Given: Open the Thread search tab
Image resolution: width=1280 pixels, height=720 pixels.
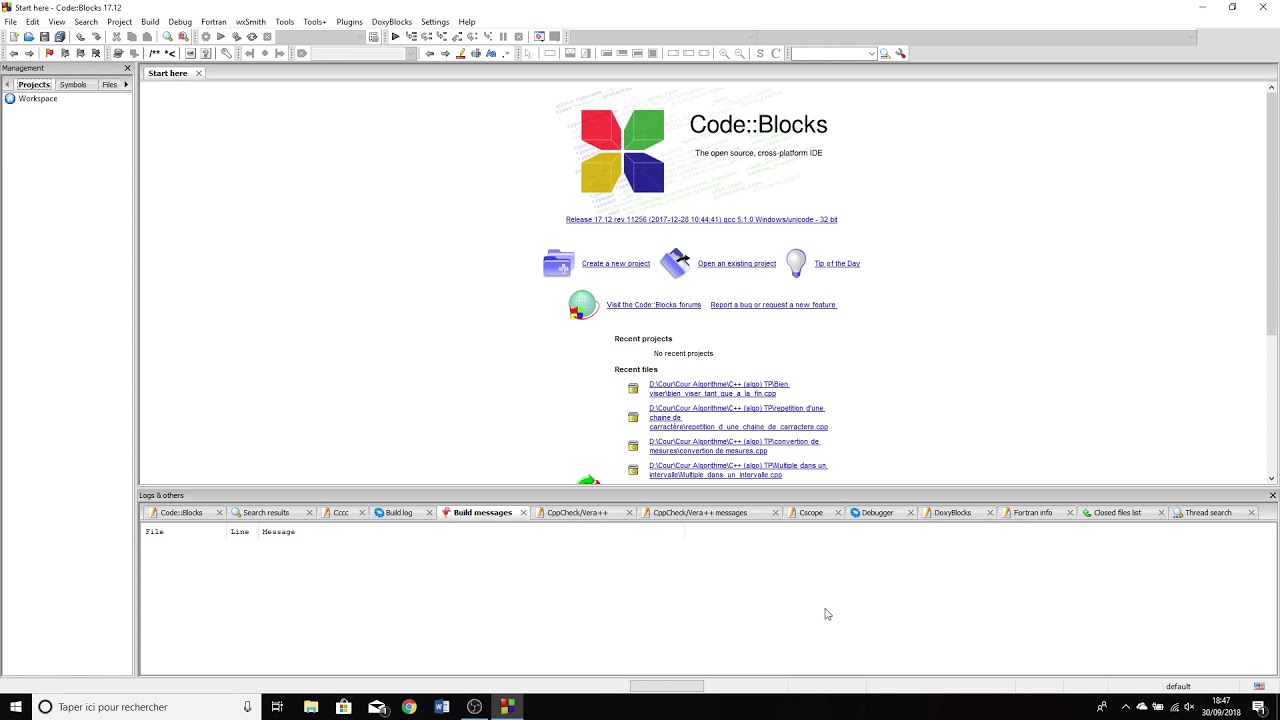Looking at the screenshot, I should point(1208,512).
